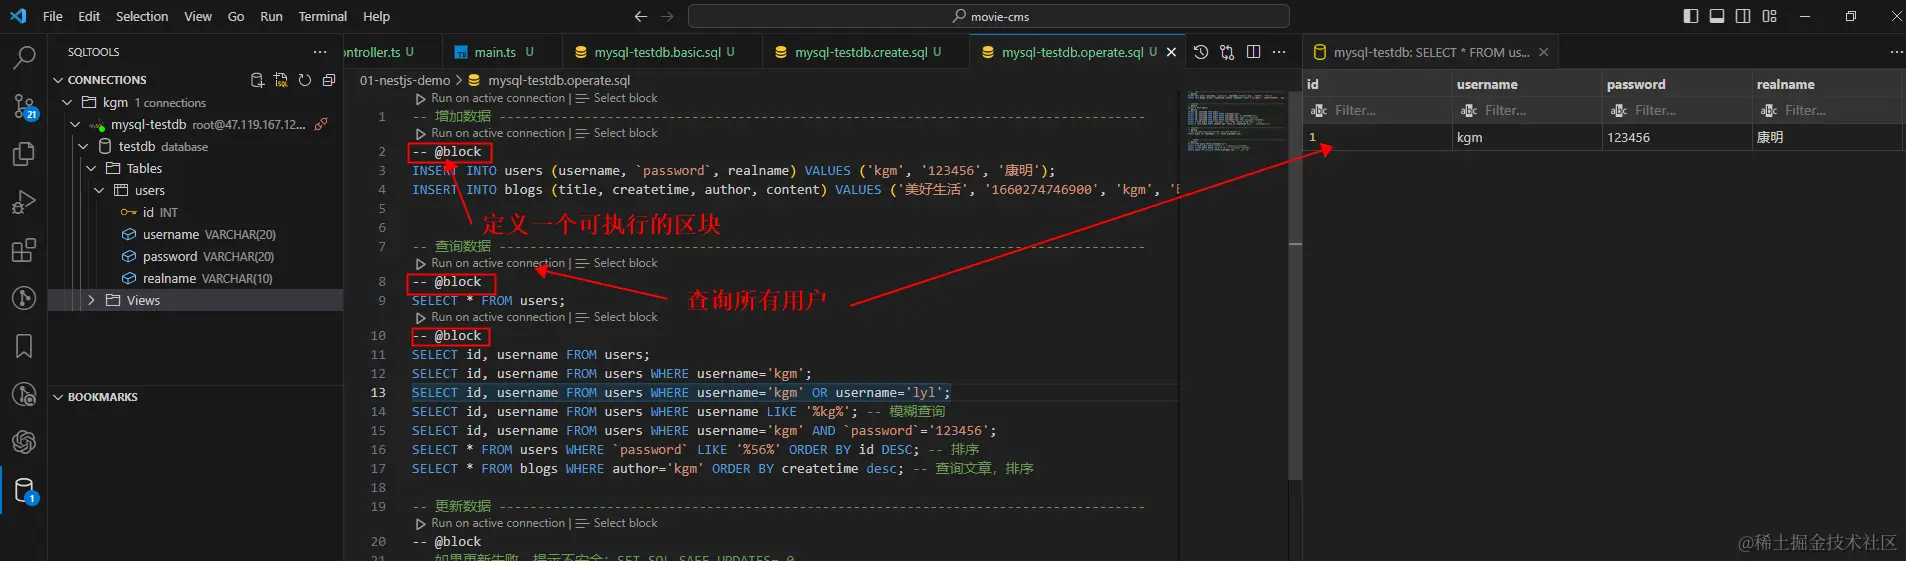The image size is (1906, 561).
Task: Collapse all items in CONNECTIONS
Action: coord(329,80)
